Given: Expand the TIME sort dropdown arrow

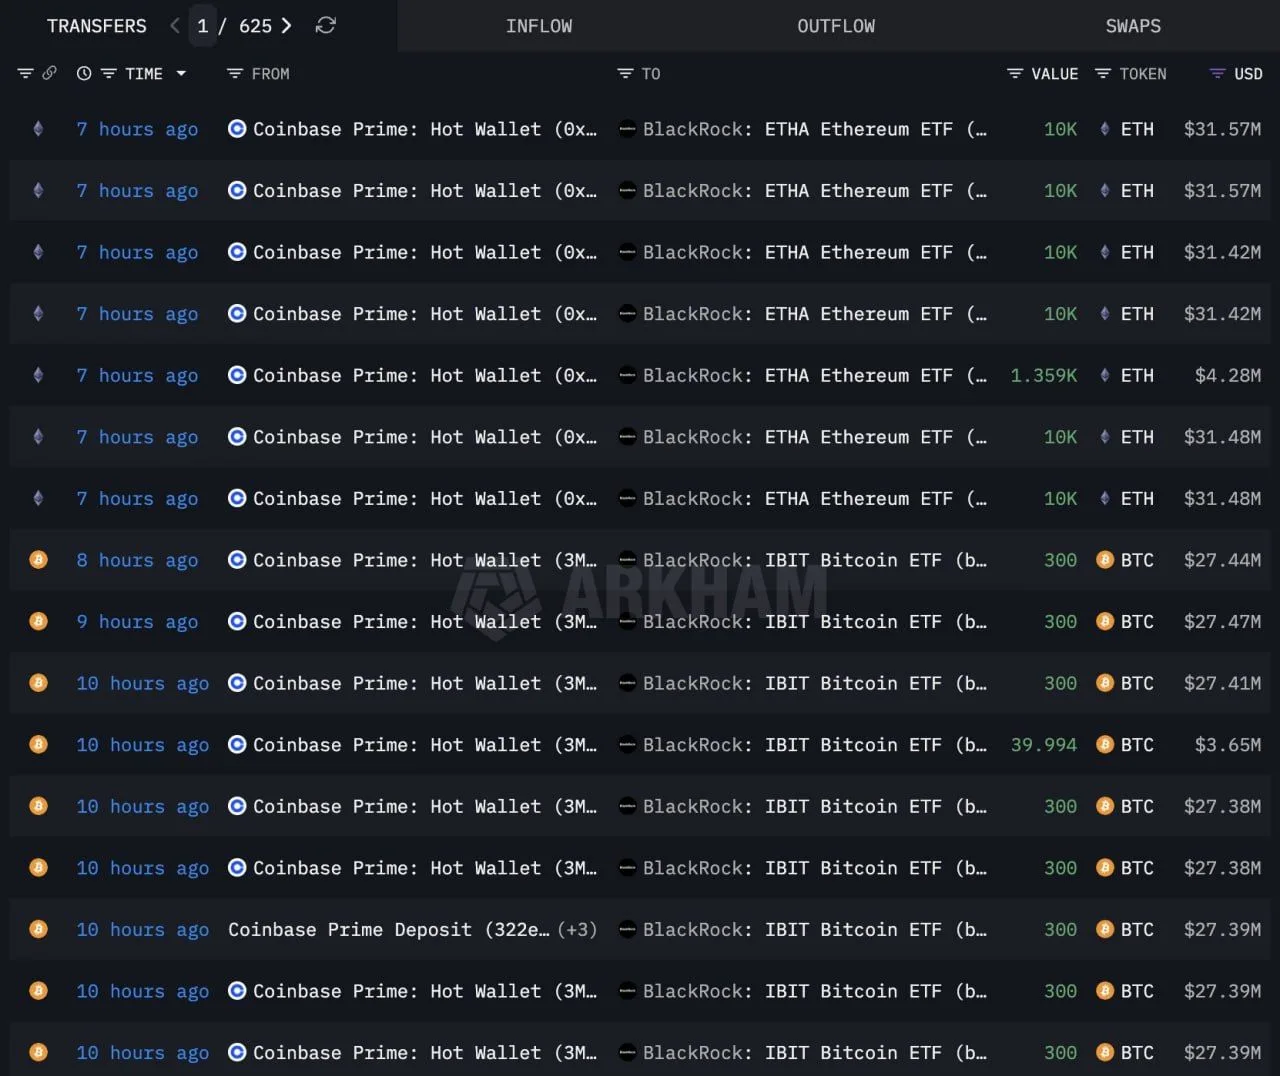Looking at the screenshot, I should [181, 74].
